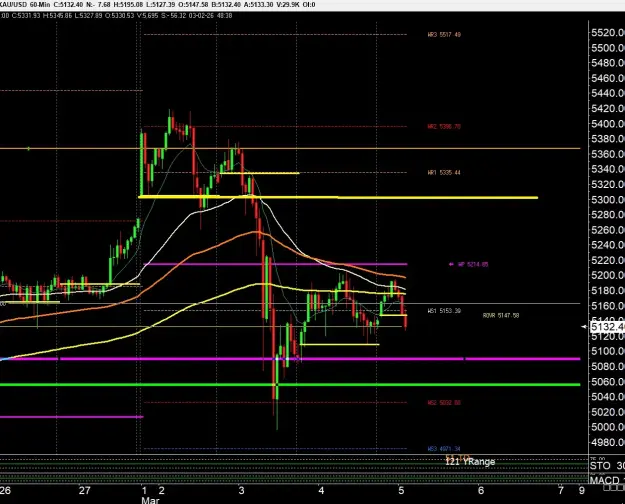Click the 4980.00 price axis label
The image size is (625, 504).
click(608, 442)
